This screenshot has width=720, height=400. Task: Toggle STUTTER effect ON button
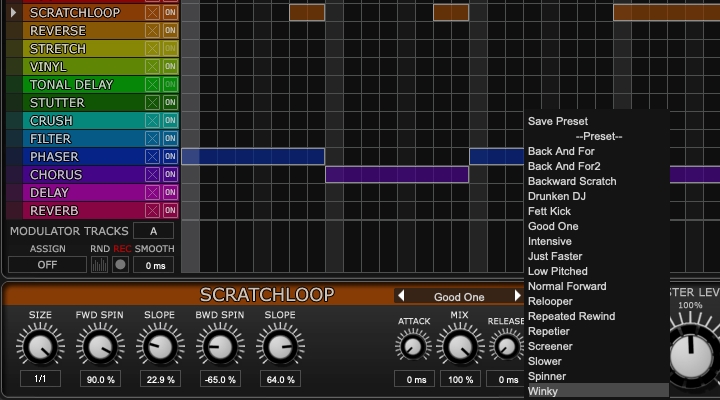point(170,102)
